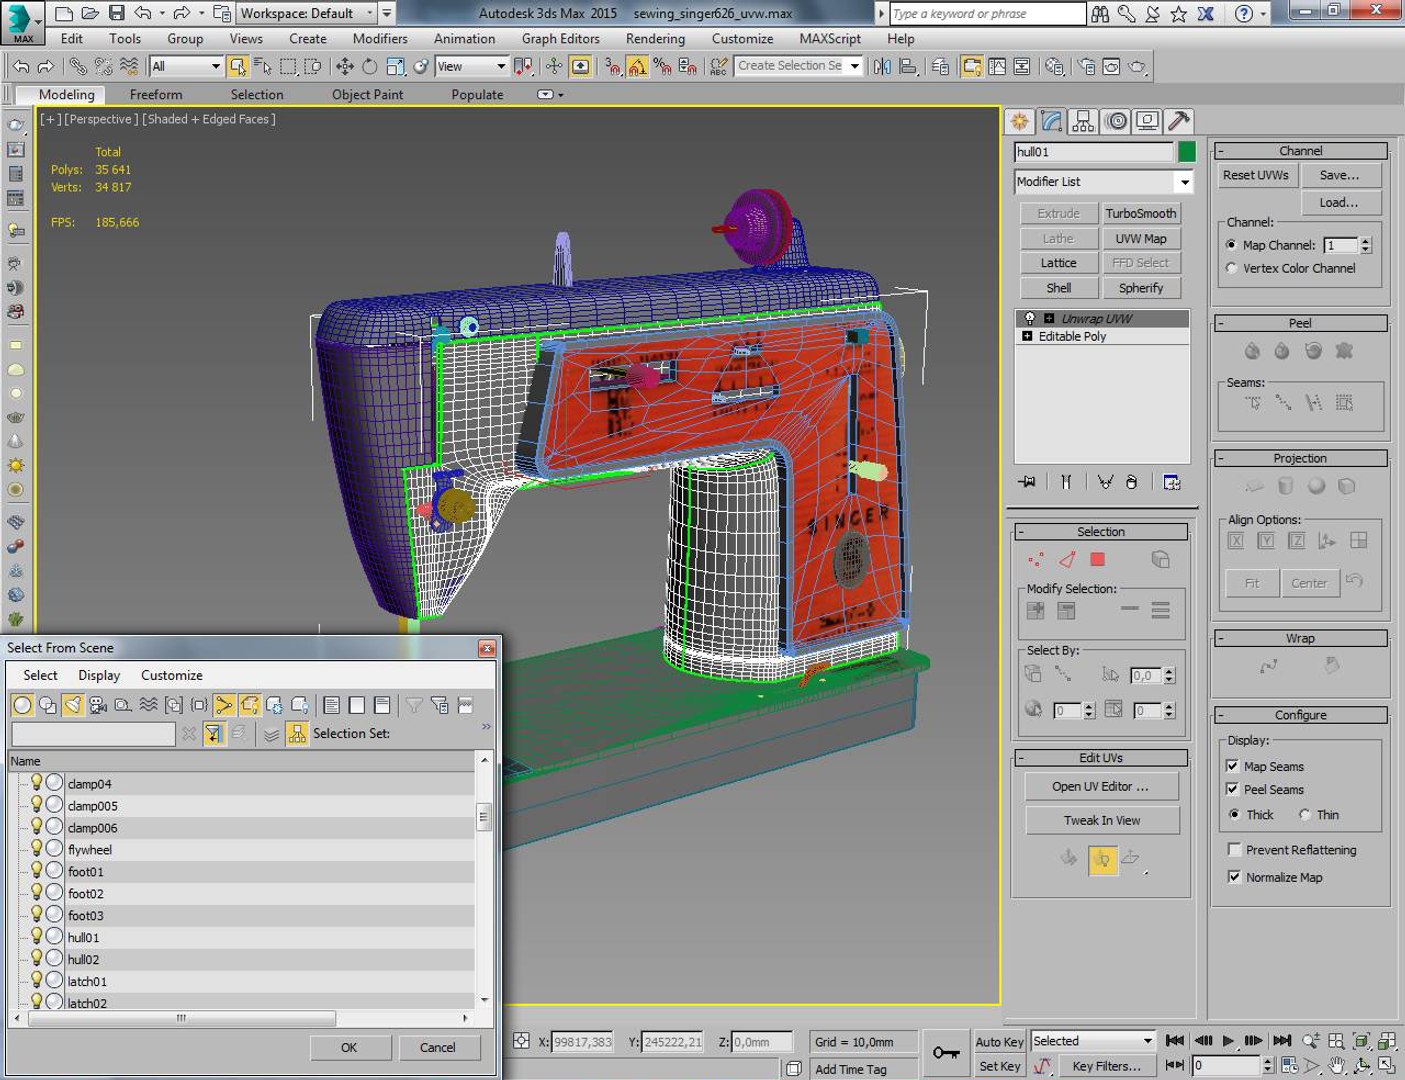Open the Graph Editors menu
This screenshot has width=1405, height=1080.
(x=560, y=39)
